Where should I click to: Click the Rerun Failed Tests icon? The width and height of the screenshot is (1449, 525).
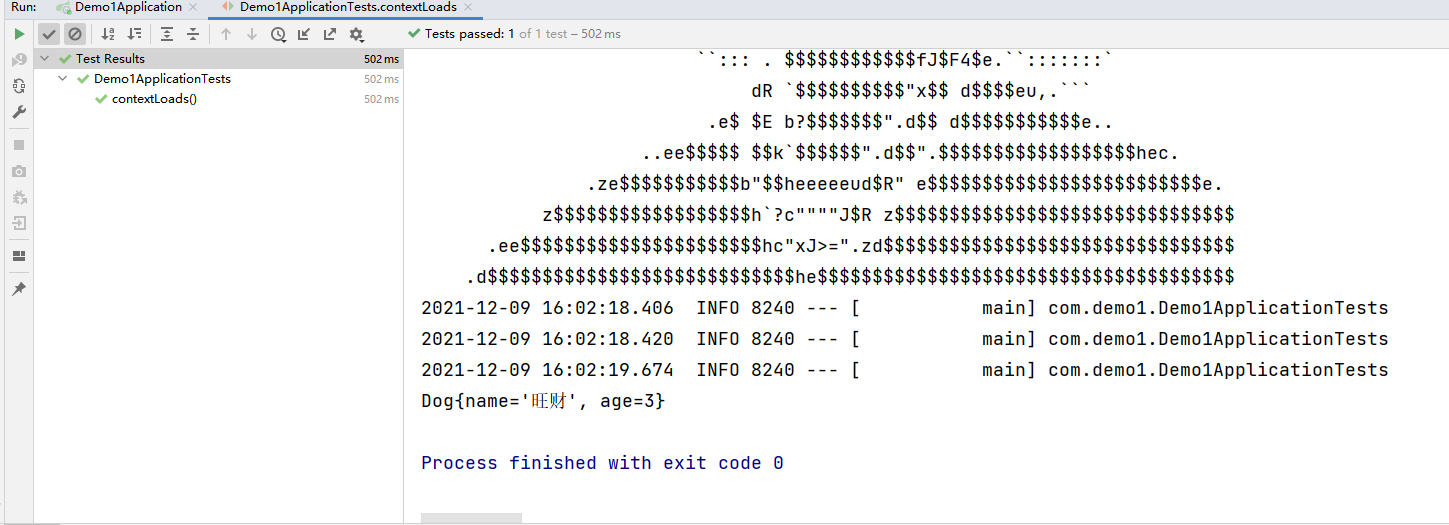pos(19,60)
